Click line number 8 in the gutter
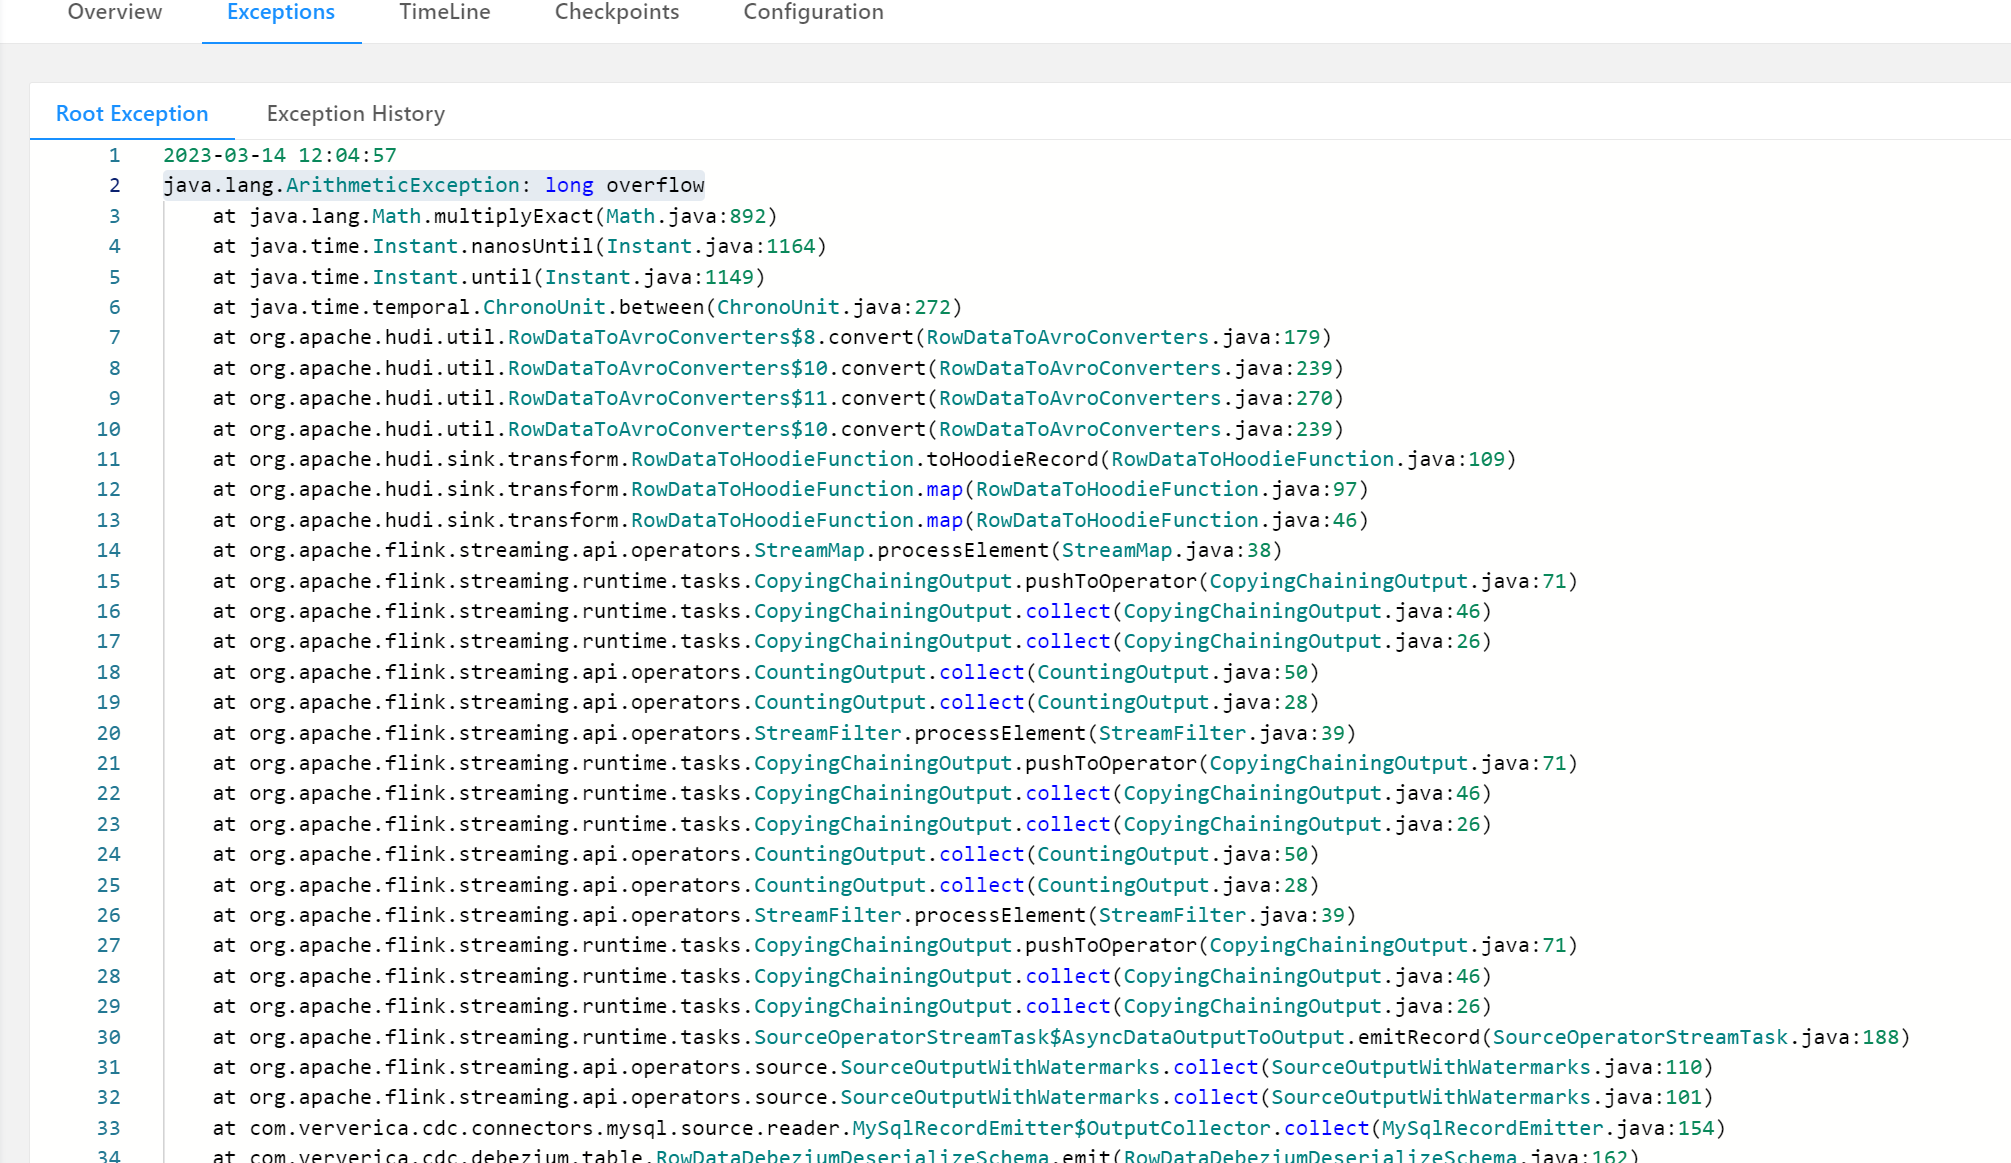 coord(114,369)
